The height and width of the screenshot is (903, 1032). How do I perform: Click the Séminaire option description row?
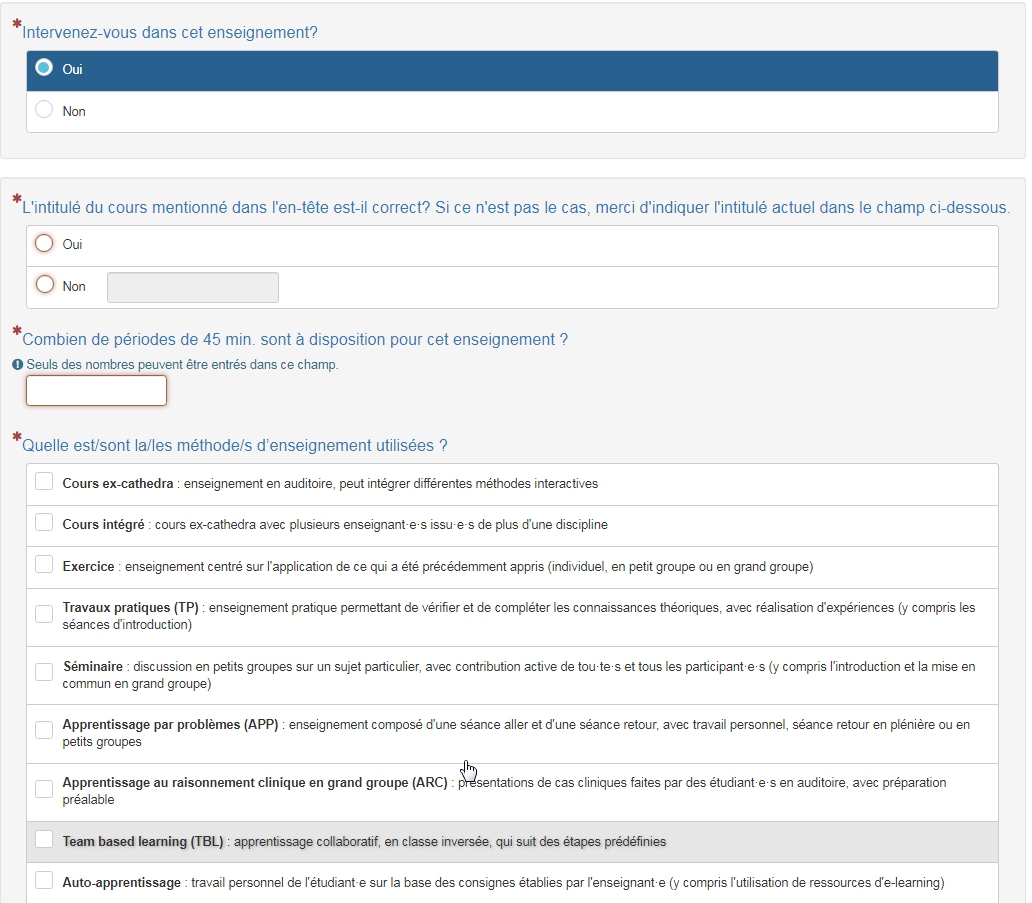512,675
